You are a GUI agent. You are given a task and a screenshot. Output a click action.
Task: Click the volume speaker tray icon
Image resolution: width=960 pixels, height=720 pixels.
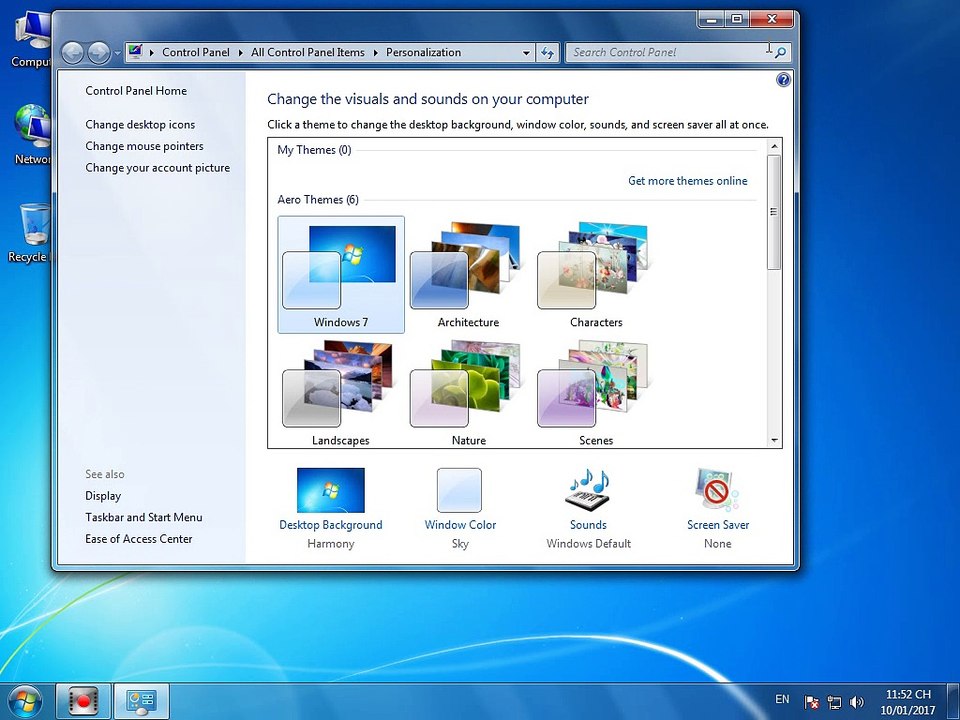[857, 702]
